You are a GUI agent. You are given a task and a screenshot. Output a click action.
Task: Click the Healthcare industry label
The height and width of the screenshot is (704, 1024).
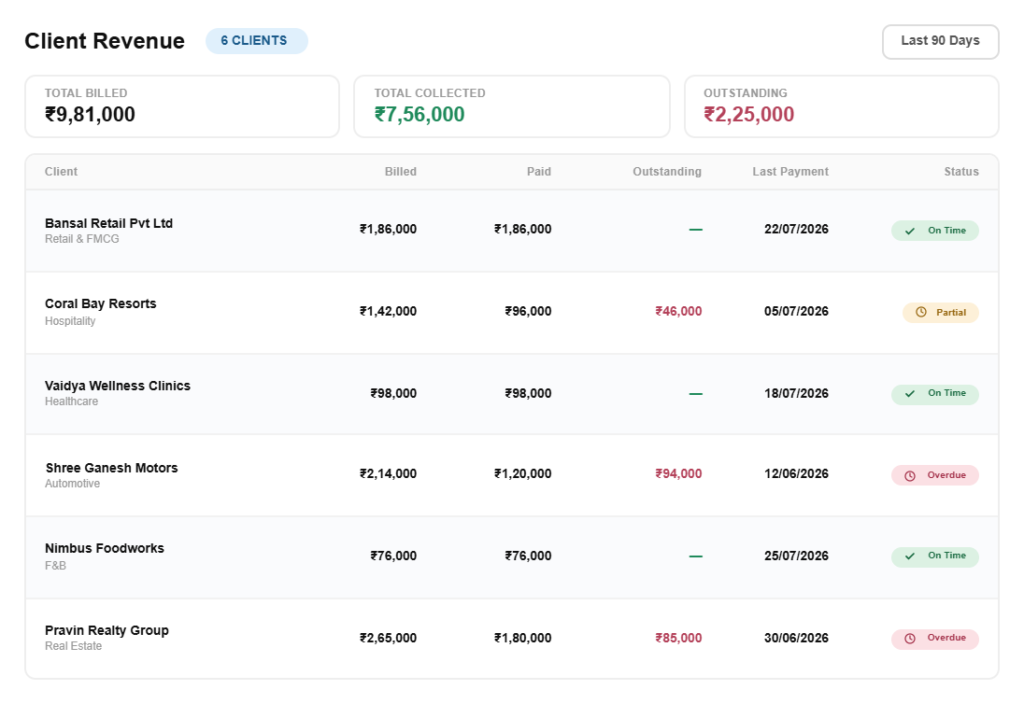(x=71, y=402)
